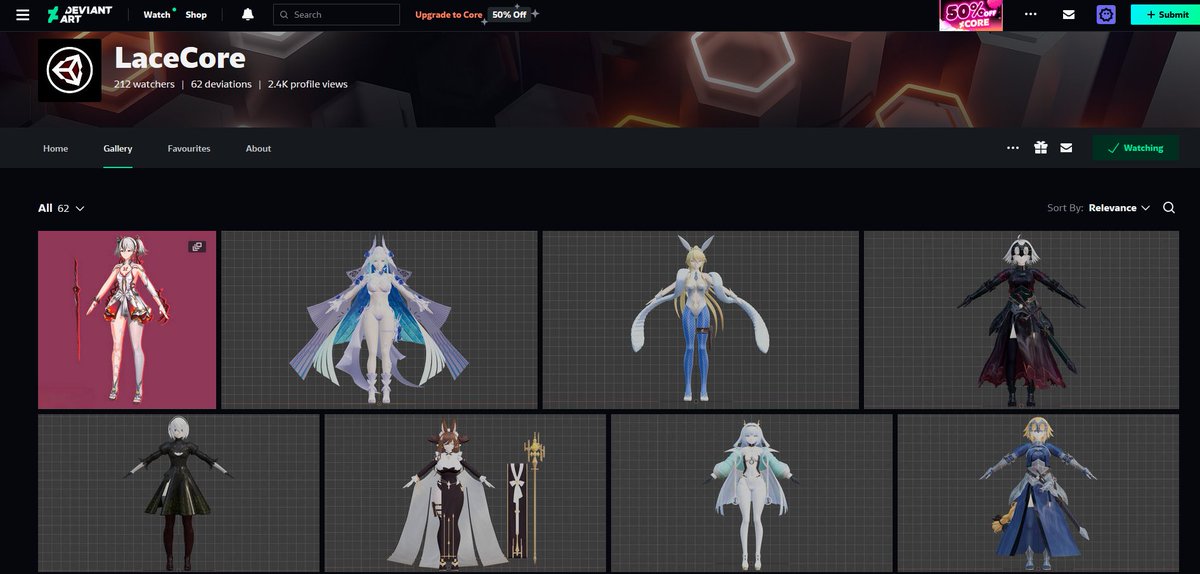Switch to the Home tab

pyautogui.click(x=56, y=148)
